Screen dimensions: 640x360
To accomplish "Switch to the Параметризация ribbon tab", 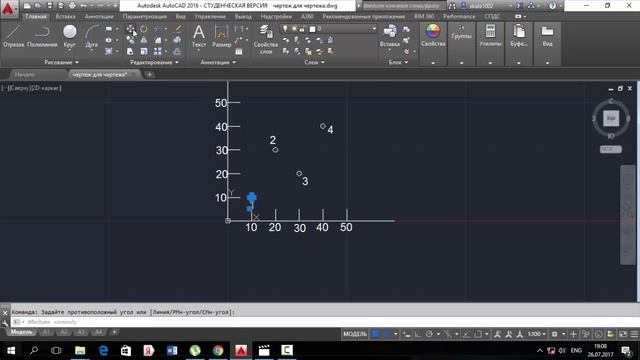I will [x=144, y=17].
